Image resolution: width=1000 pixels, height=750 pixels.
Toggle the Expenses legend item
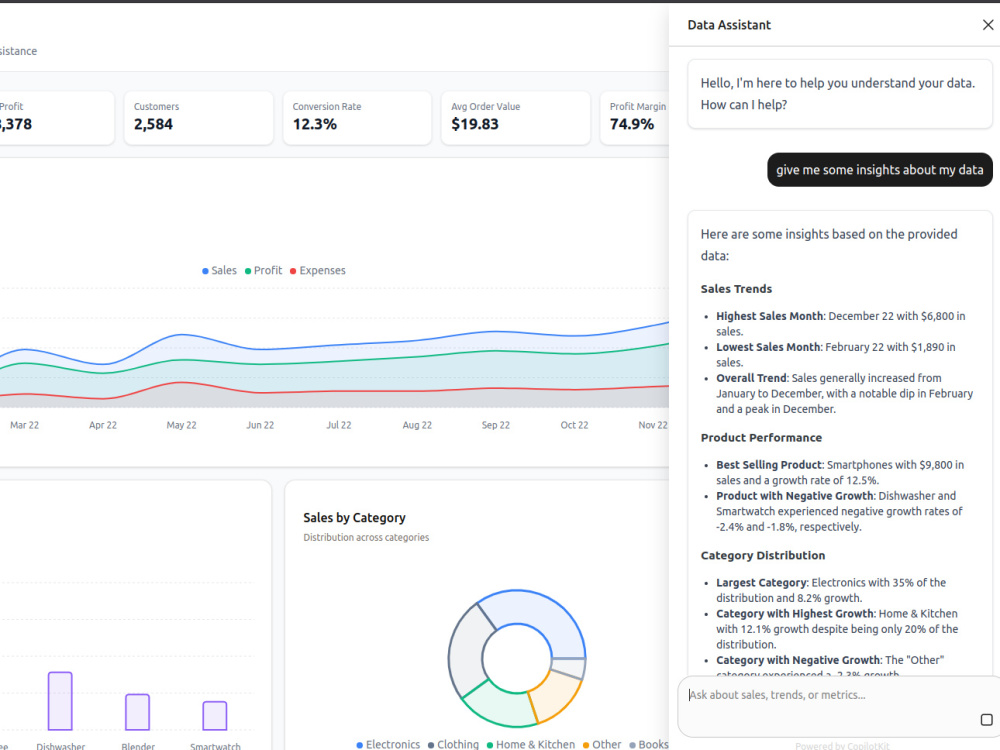[x=318, y=270]
